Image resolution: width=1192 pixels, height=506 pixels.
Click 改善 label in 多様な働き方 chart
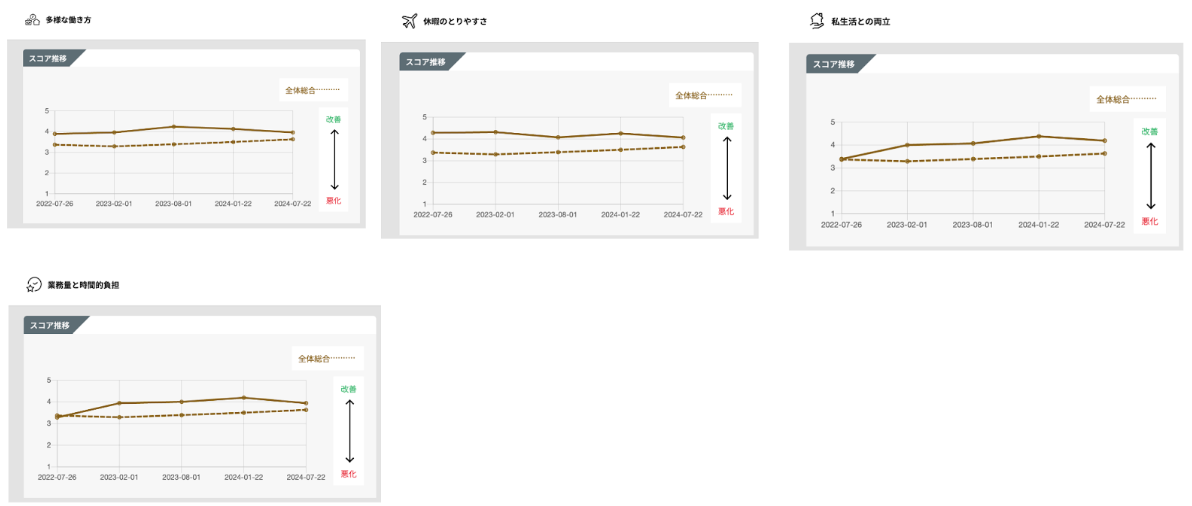point(334,119)
